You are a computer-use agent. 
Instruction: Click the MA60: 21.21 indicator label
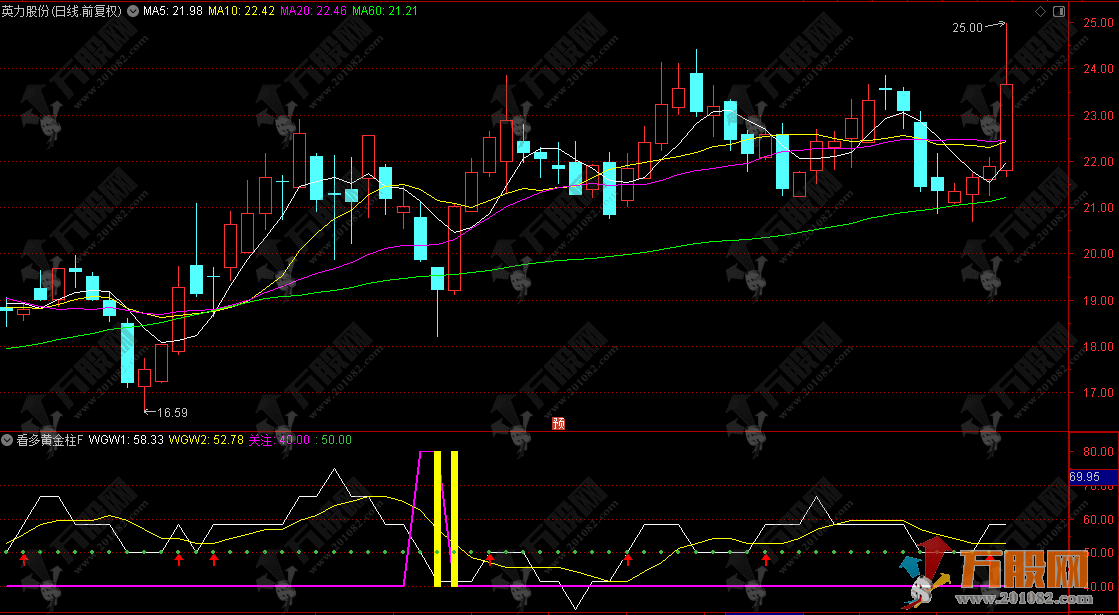pyautogui.click(x=385, y=11)
